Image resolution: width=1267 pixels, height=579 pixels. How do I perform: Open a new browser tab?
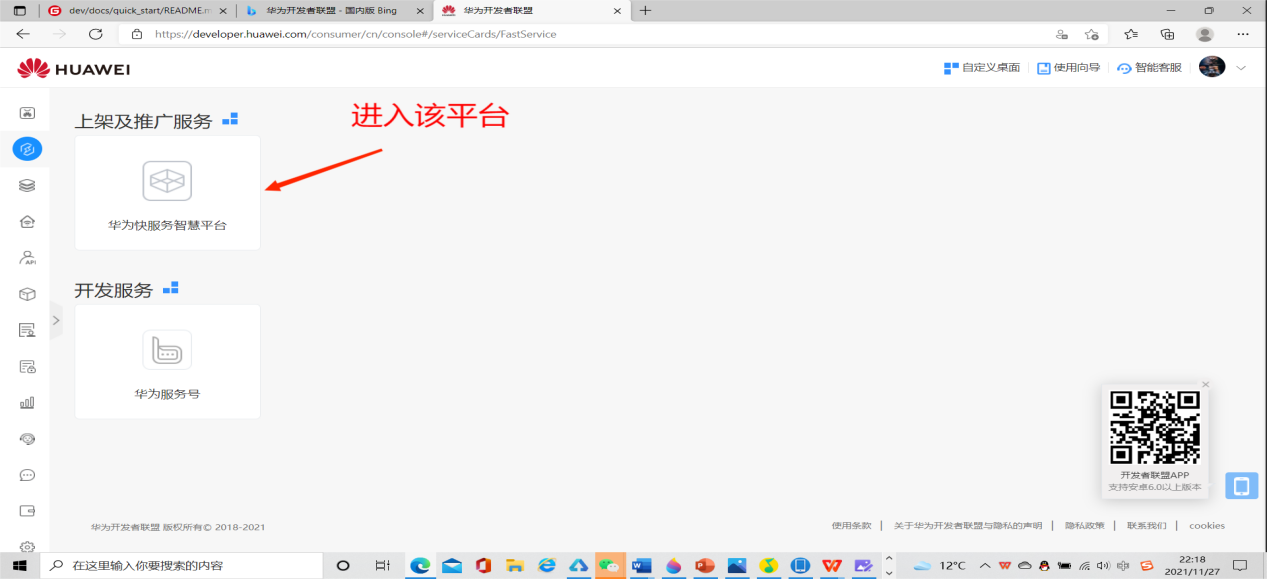(645, 10)
